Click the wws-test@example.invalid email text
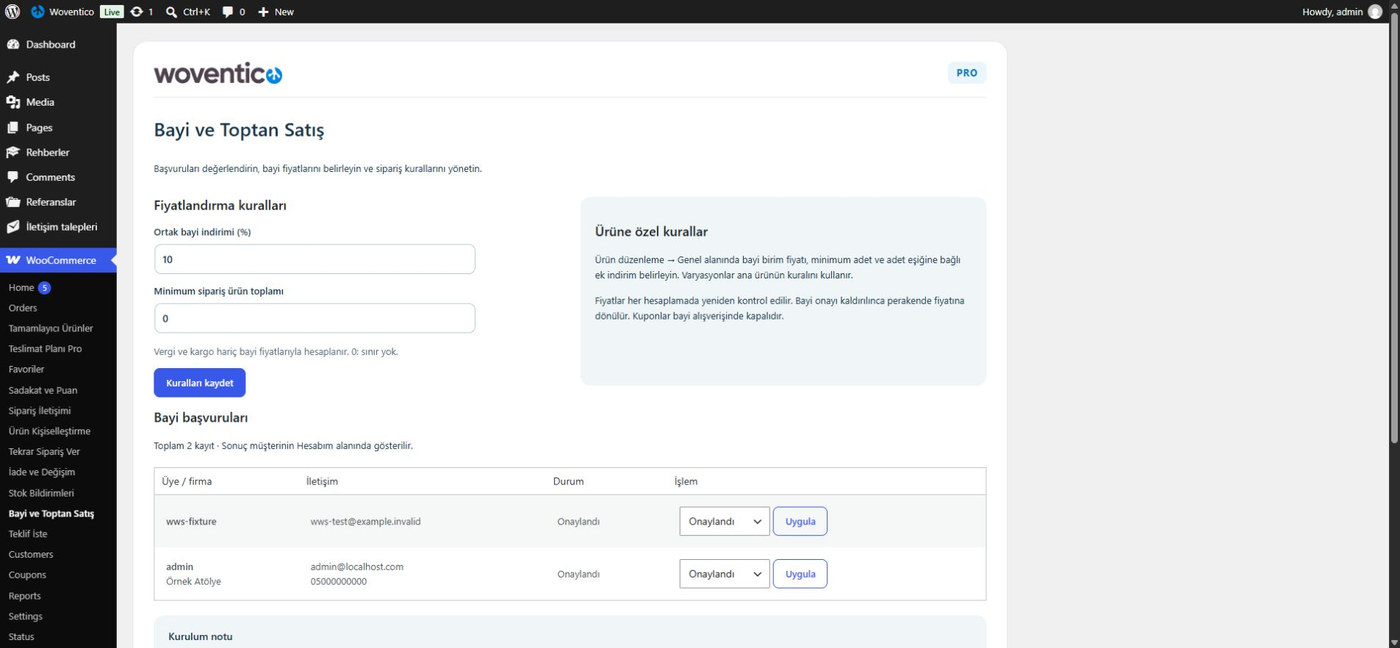1400x648 pixels. pyautogui.click(x=366, y=521)
